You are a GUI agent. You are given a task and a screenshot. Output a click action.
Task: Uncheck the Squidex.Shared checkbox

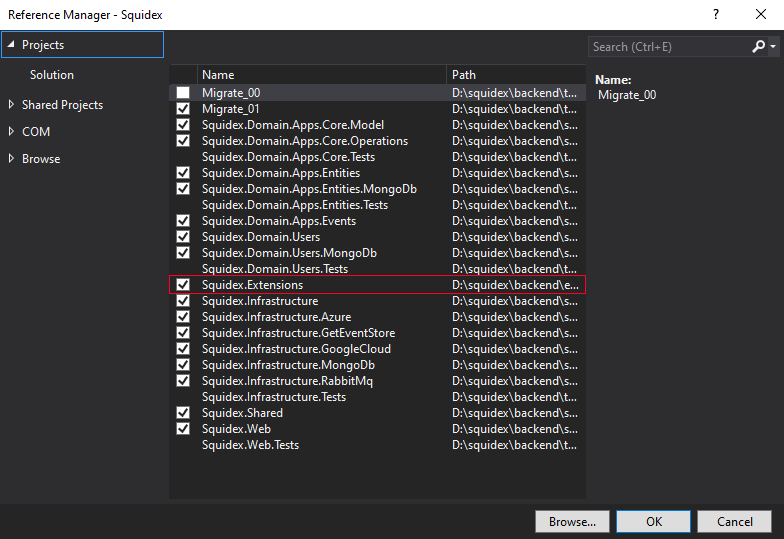tap(183, 412)
